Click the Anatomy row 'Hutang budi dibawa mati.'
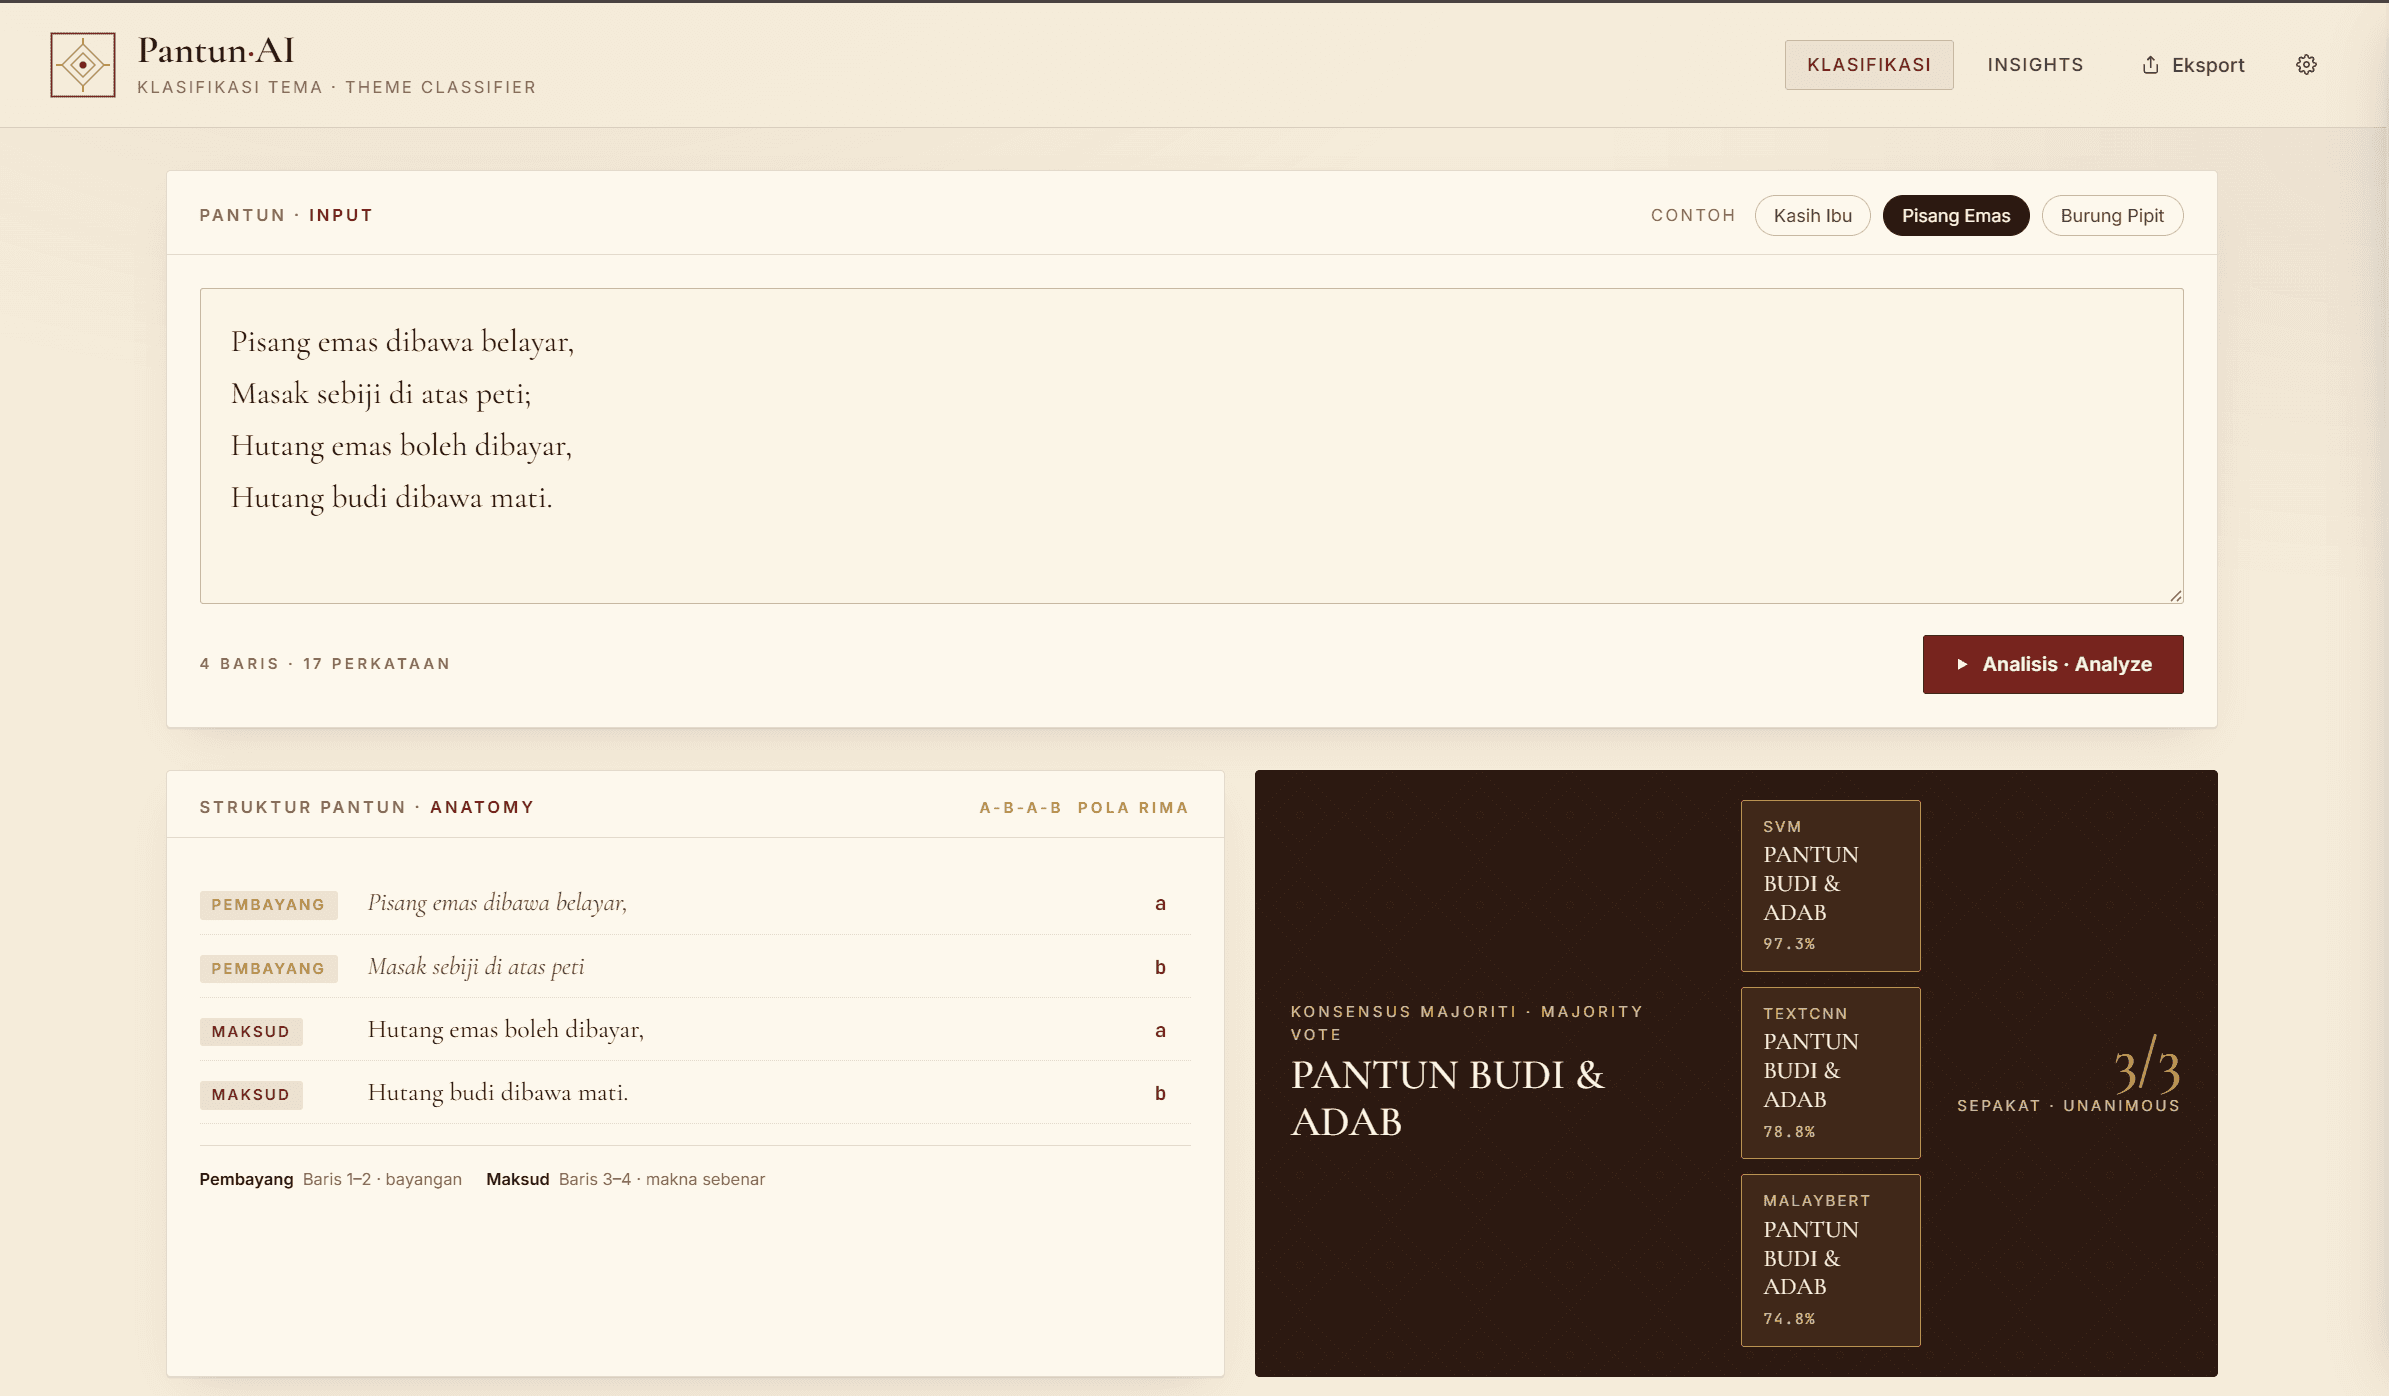2389x1396 pixels. click(x=695, y=1093)
